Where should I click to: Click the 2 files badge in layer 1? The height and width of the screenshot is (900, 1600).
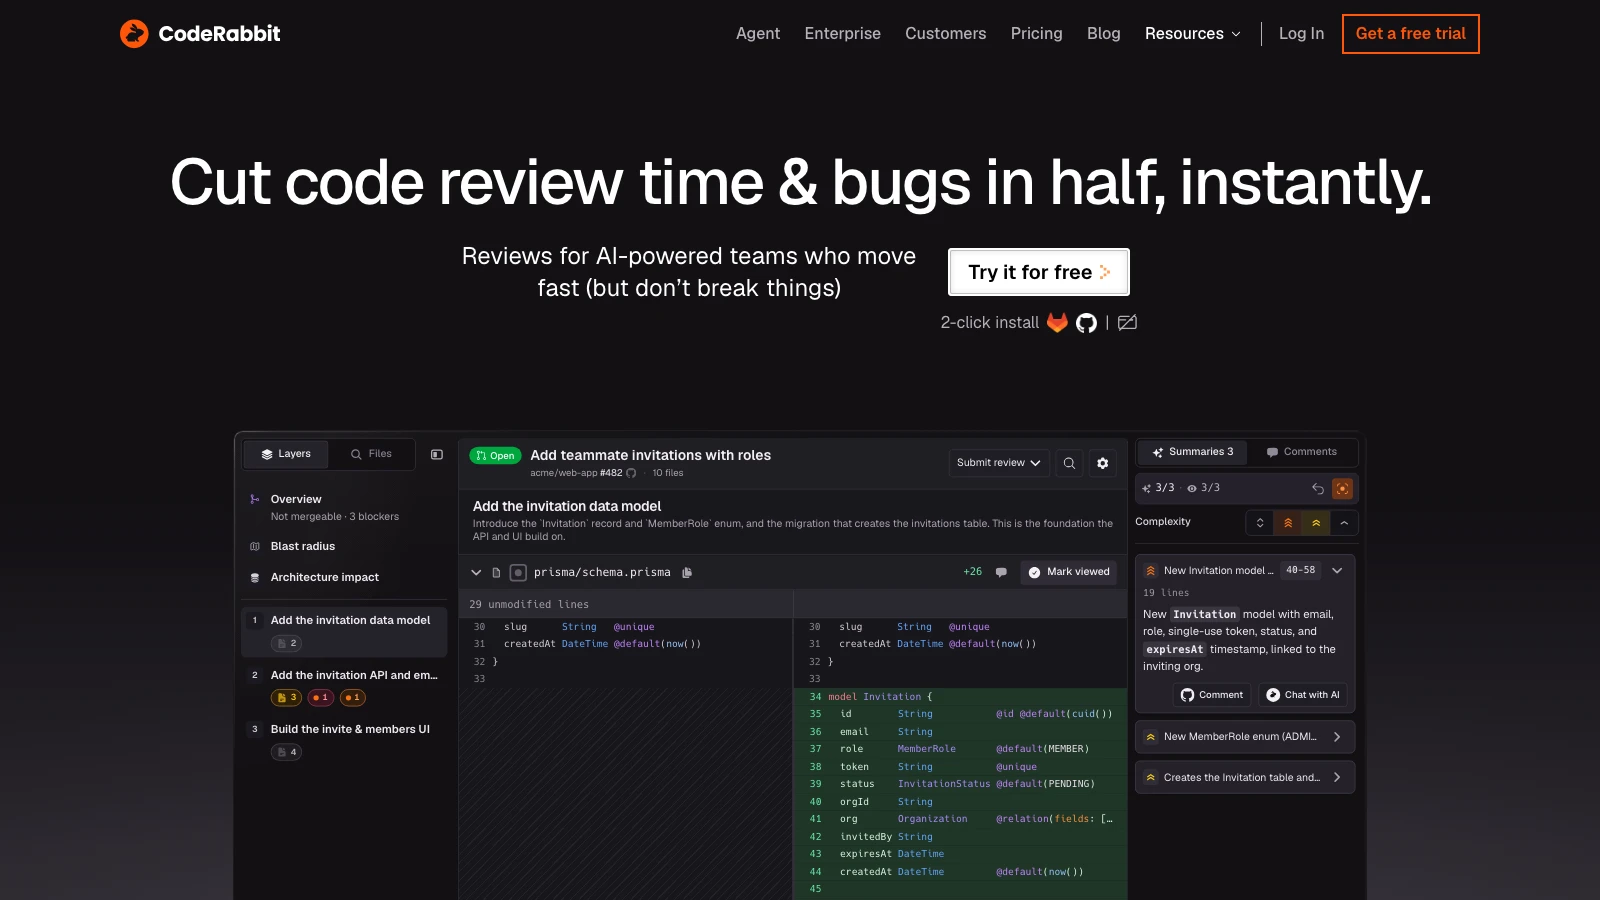click(287, 643)
